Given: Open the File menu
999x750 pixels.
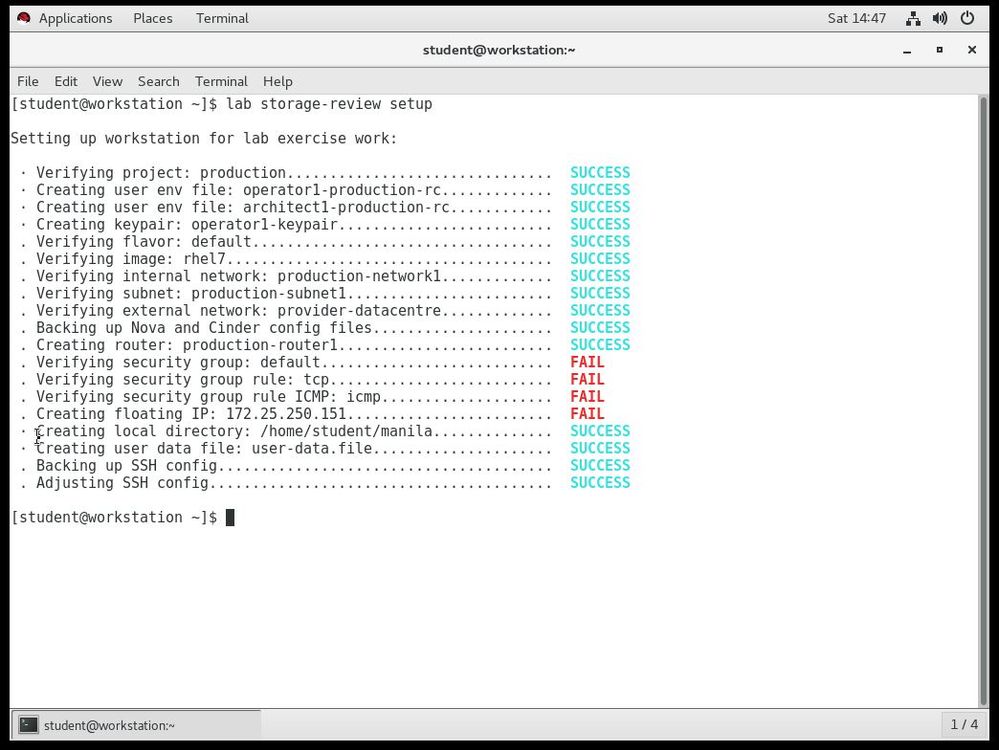Looking at the screenshot, I should 28,81.
